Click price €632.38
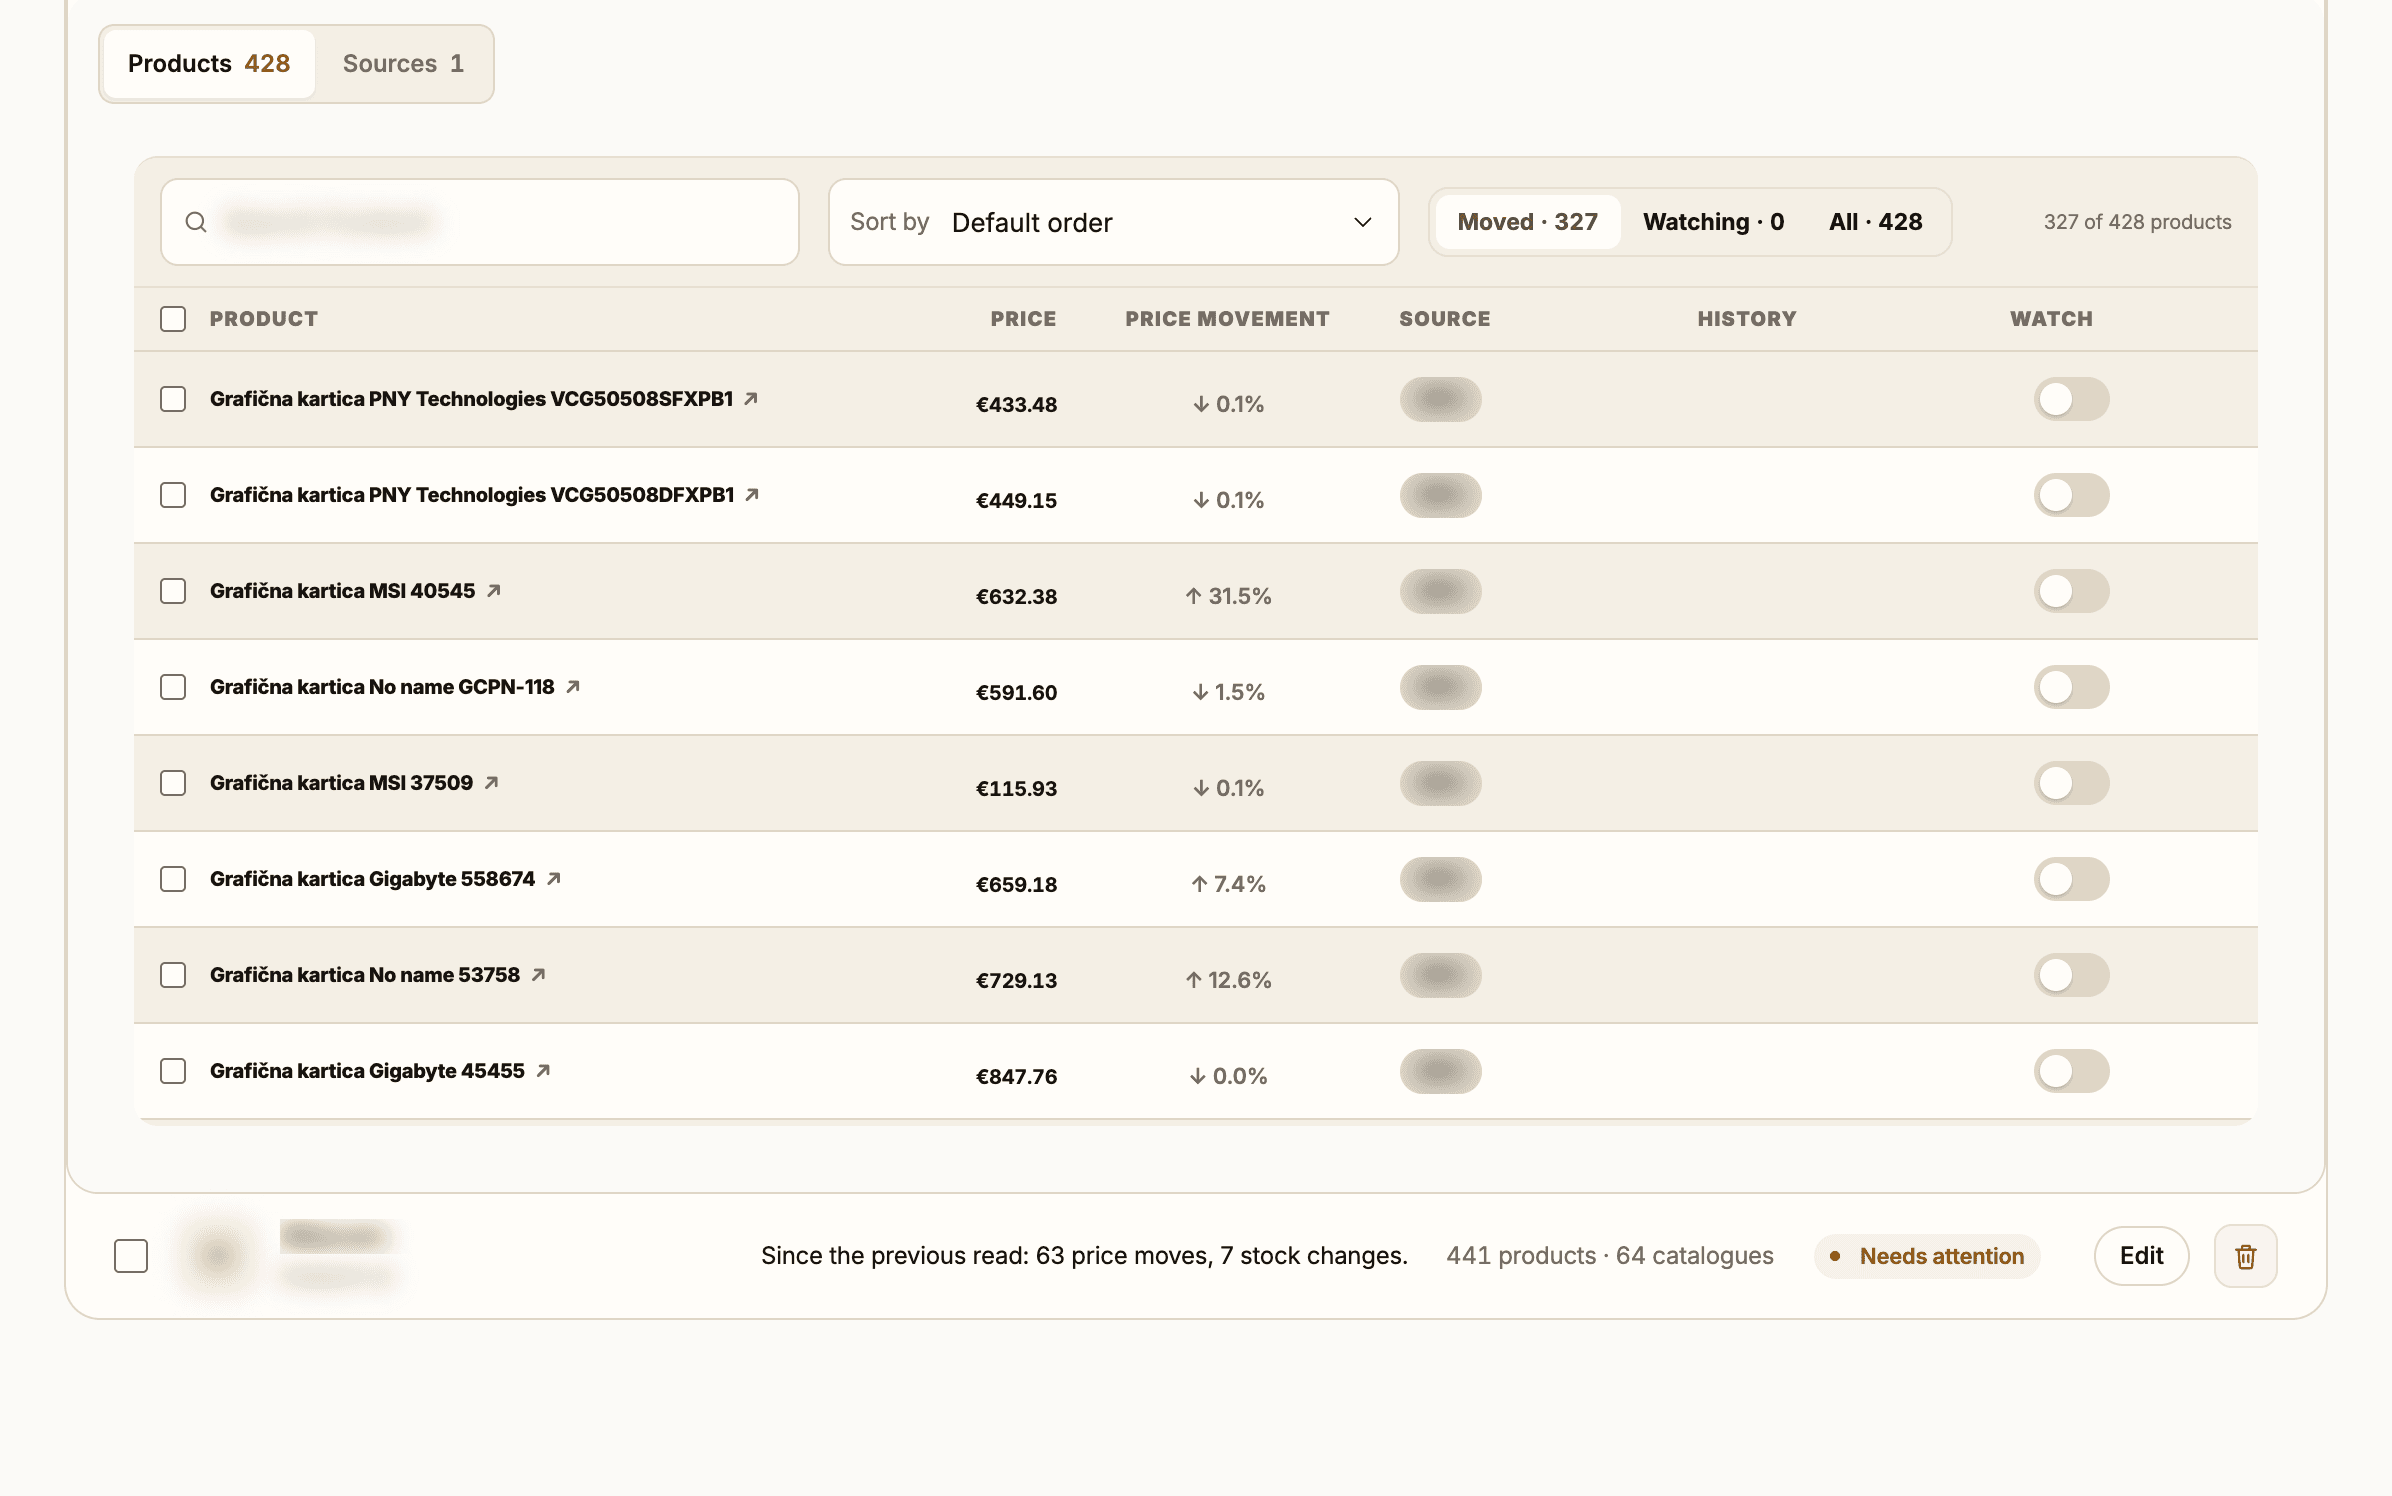The height and width of the screenshot is (1496, 2392). pos(1016,596)
